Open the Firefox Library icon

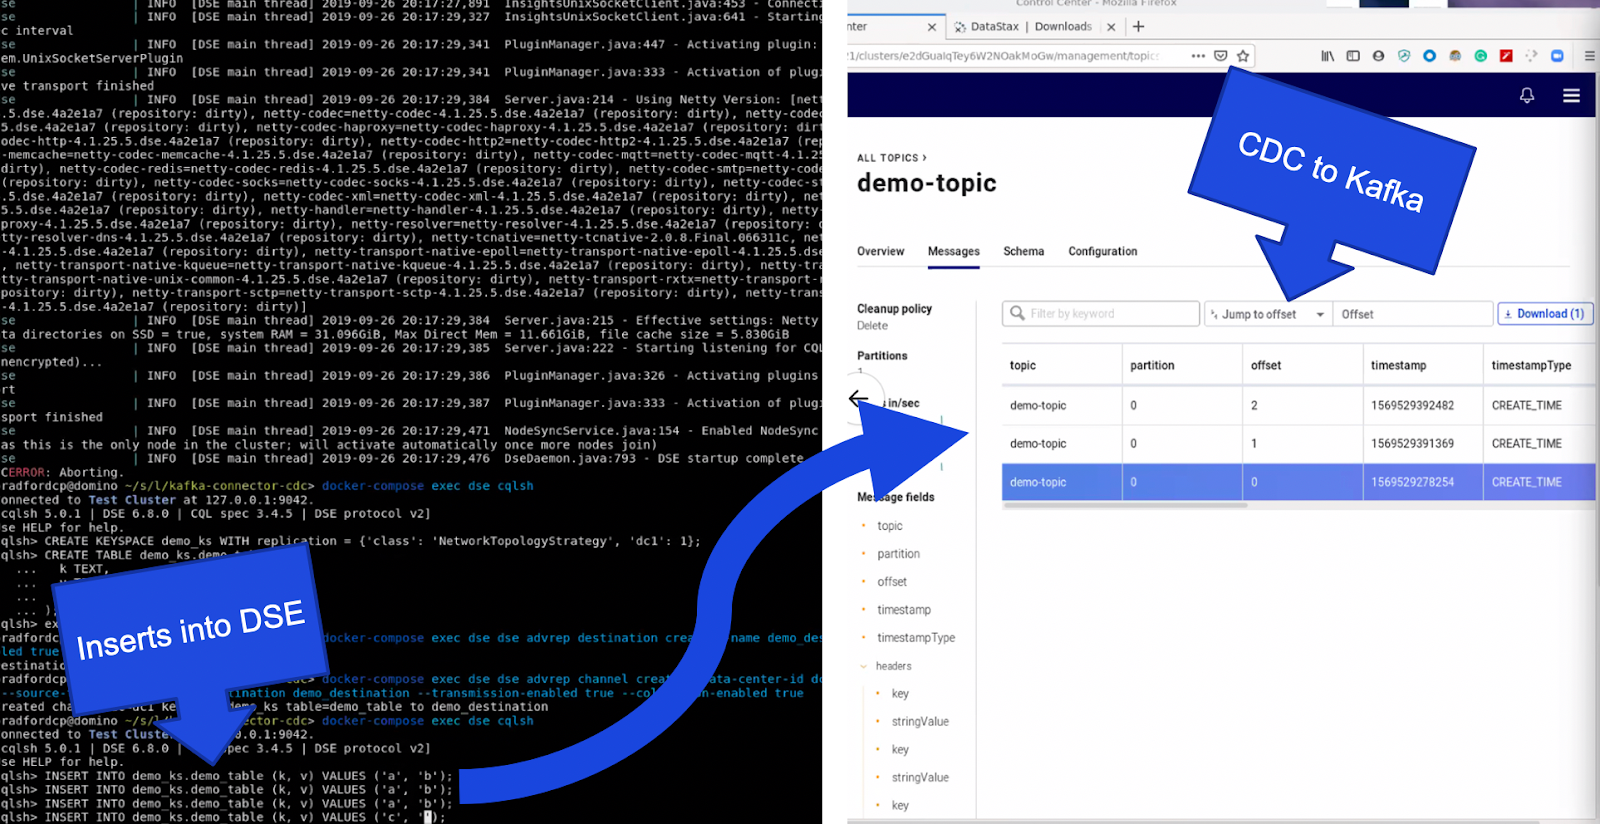pyautogui.click(x=1328, y=56)
